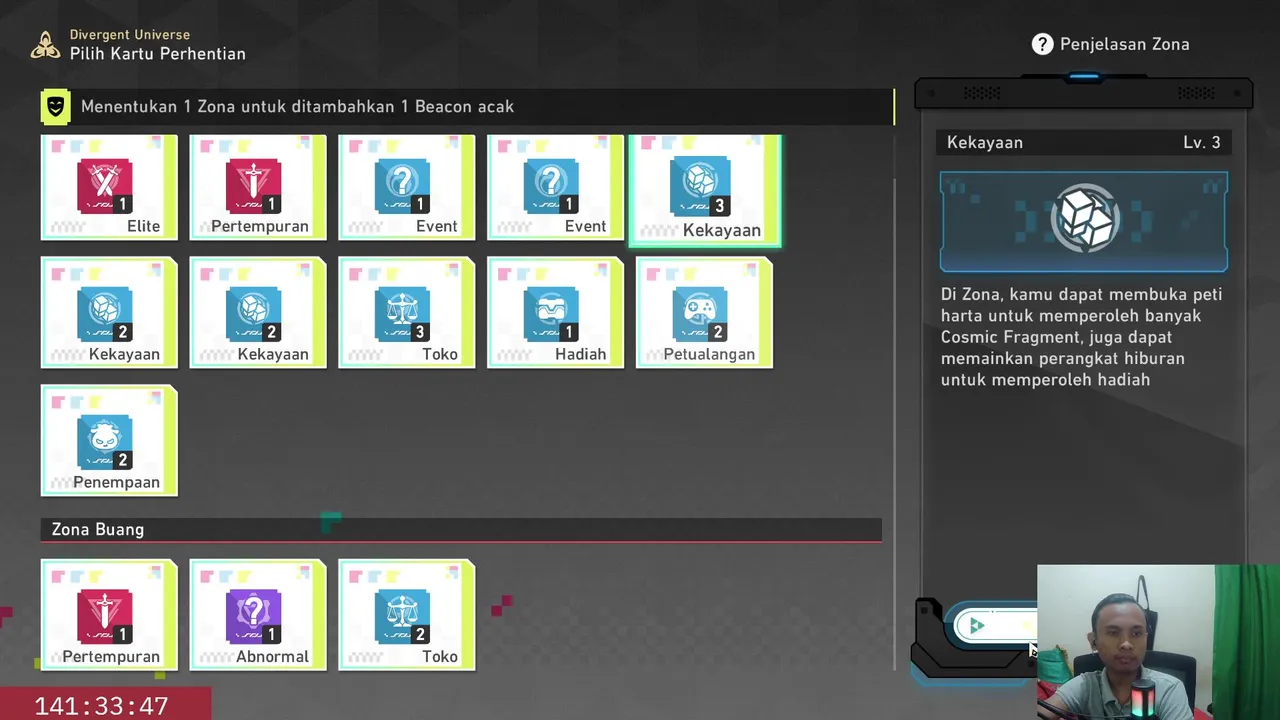1280x720 pixels.
Task: Click the Kekayaan cube icon in detail panel
Action: point(1084,218)
